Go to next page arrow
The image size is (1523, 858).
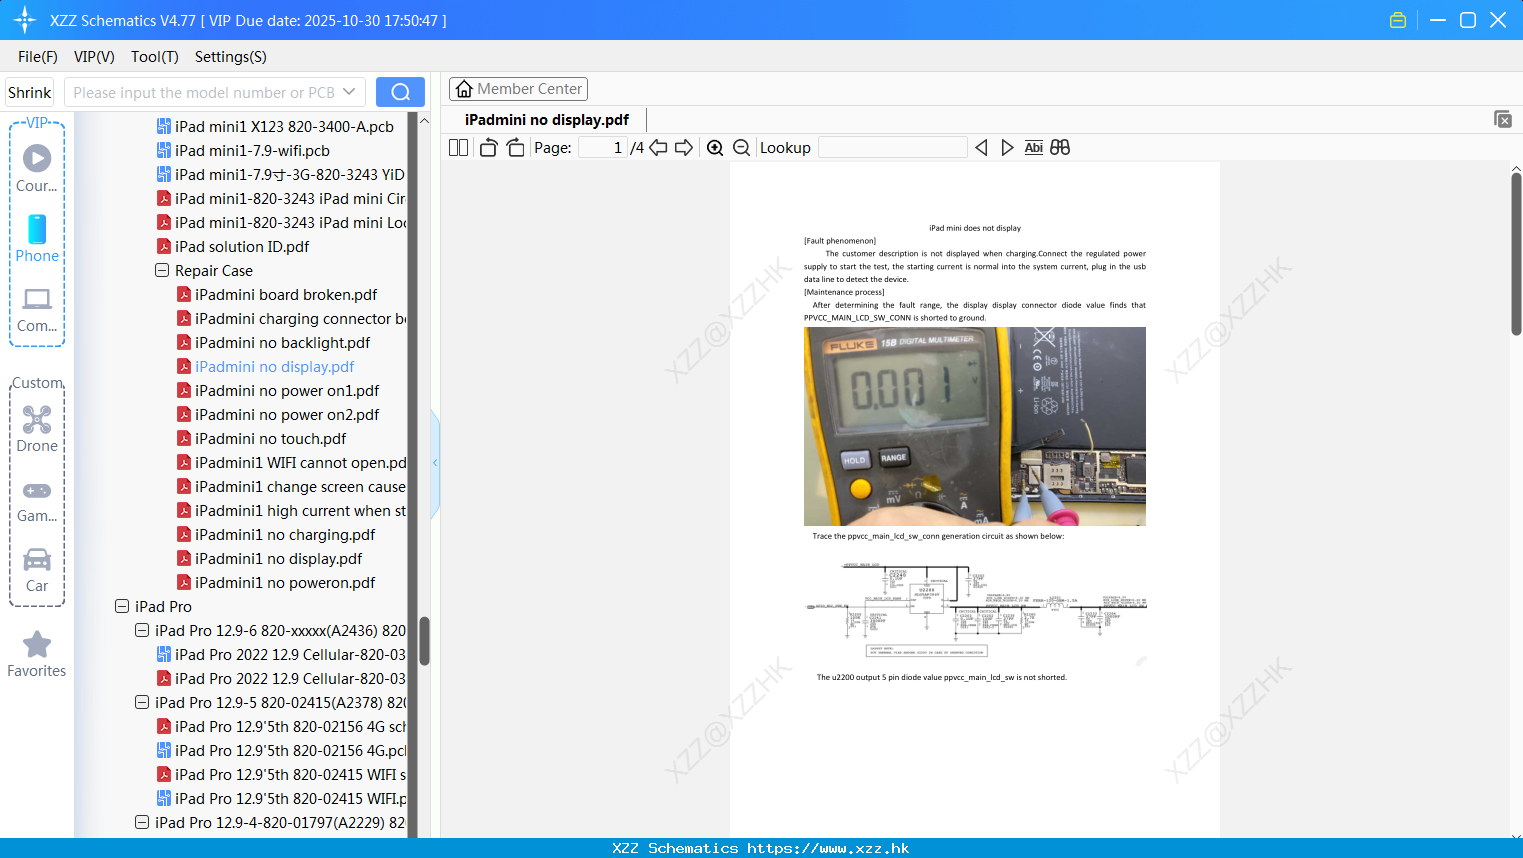click(684, 147)
